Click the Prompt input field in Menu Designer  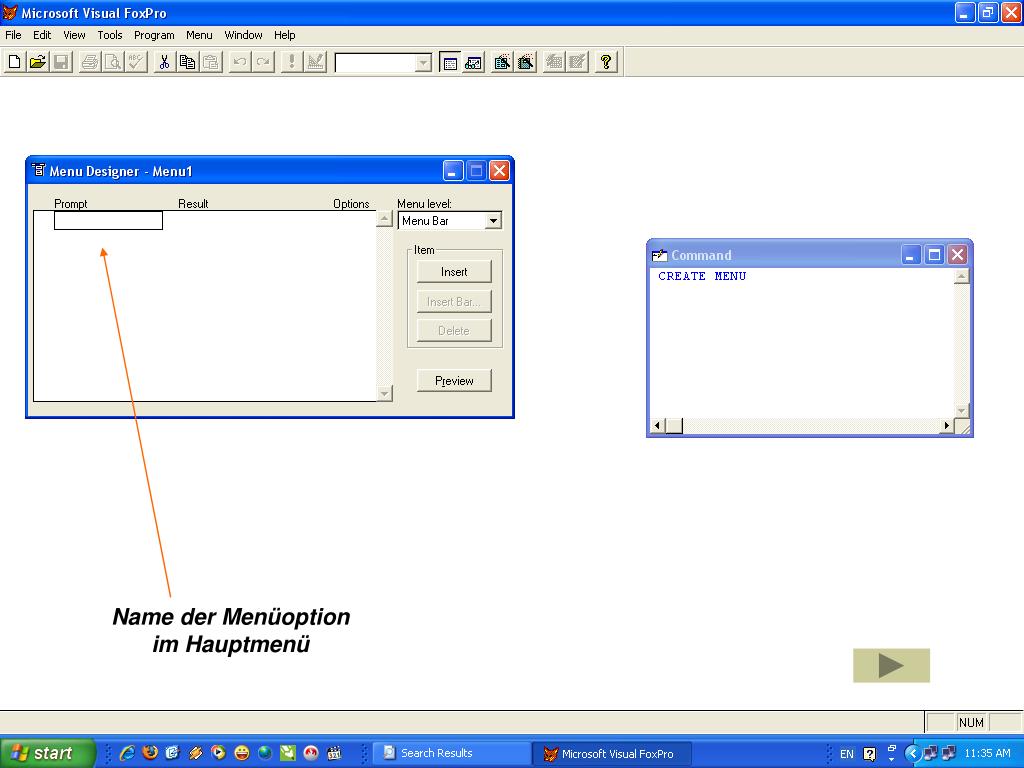[108, 221]
